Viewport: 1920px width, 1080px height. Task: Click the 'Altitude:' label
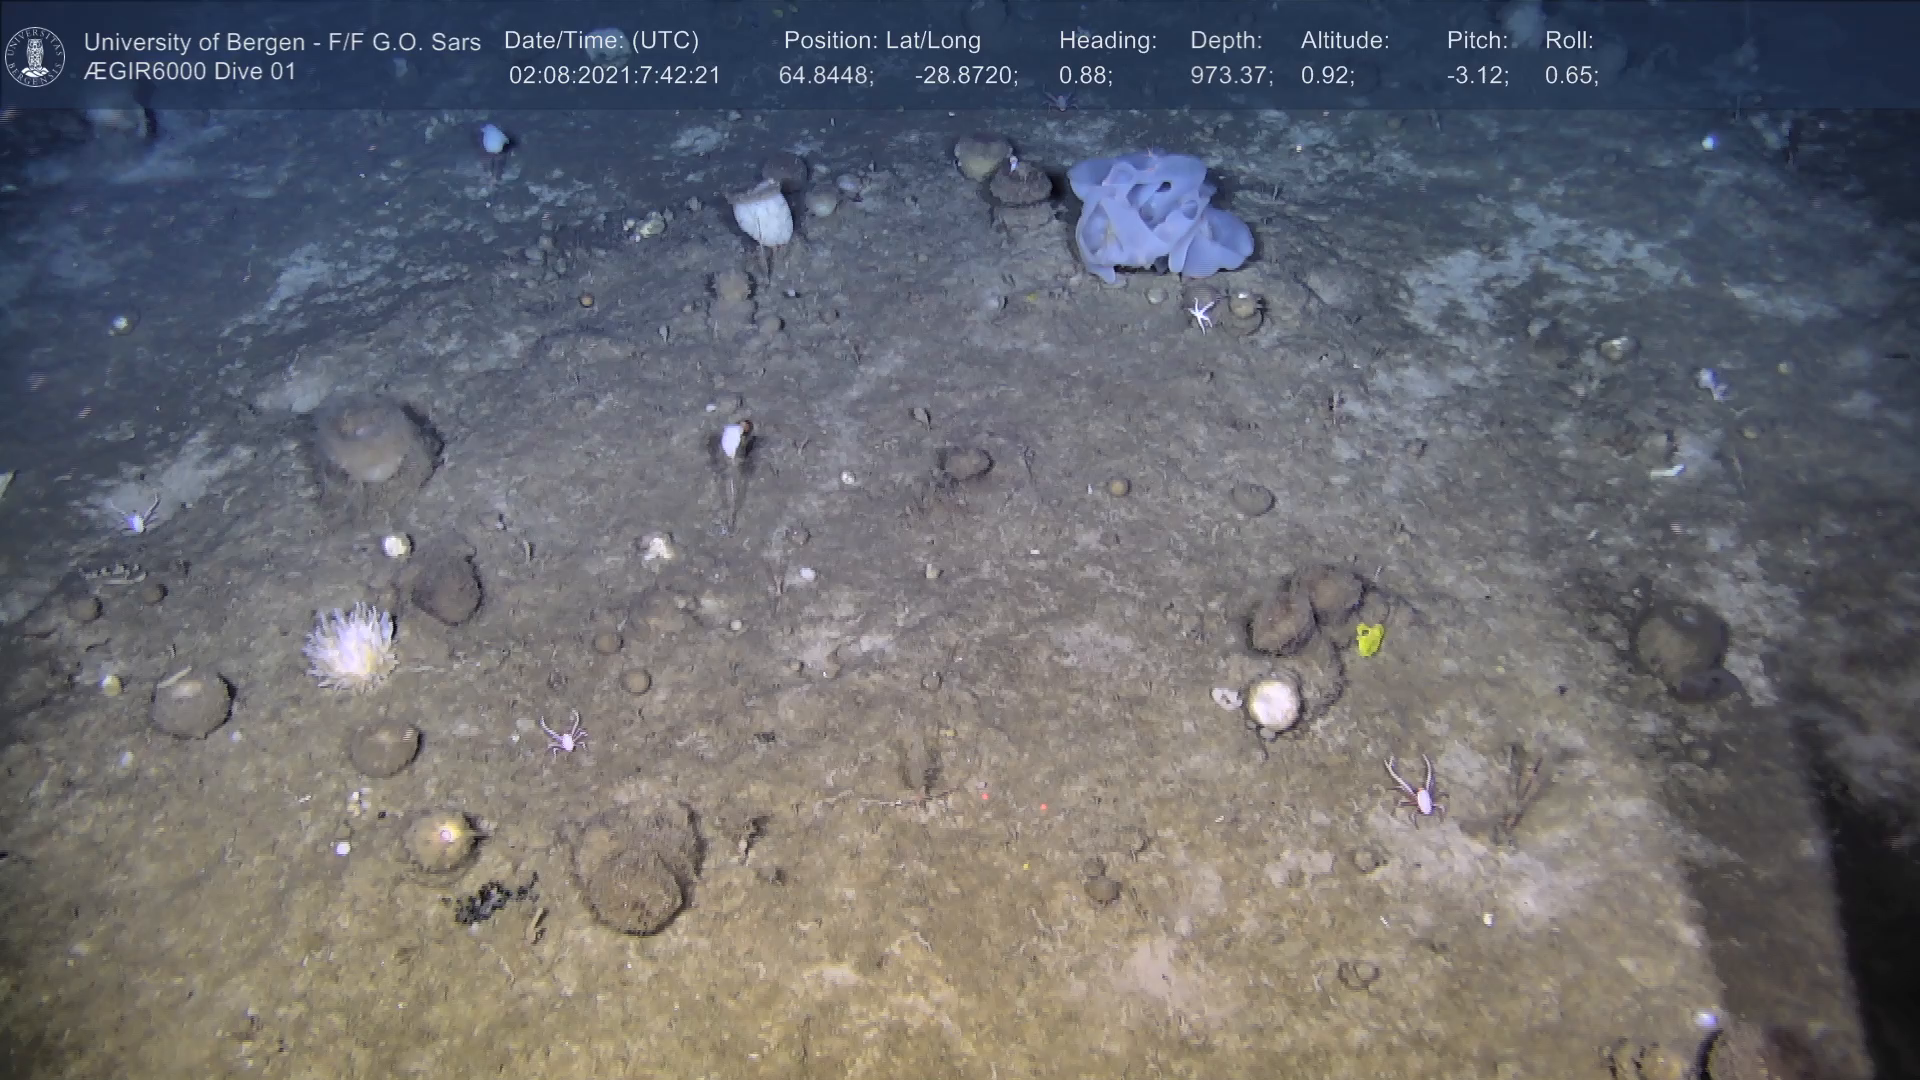[1345, 41]
